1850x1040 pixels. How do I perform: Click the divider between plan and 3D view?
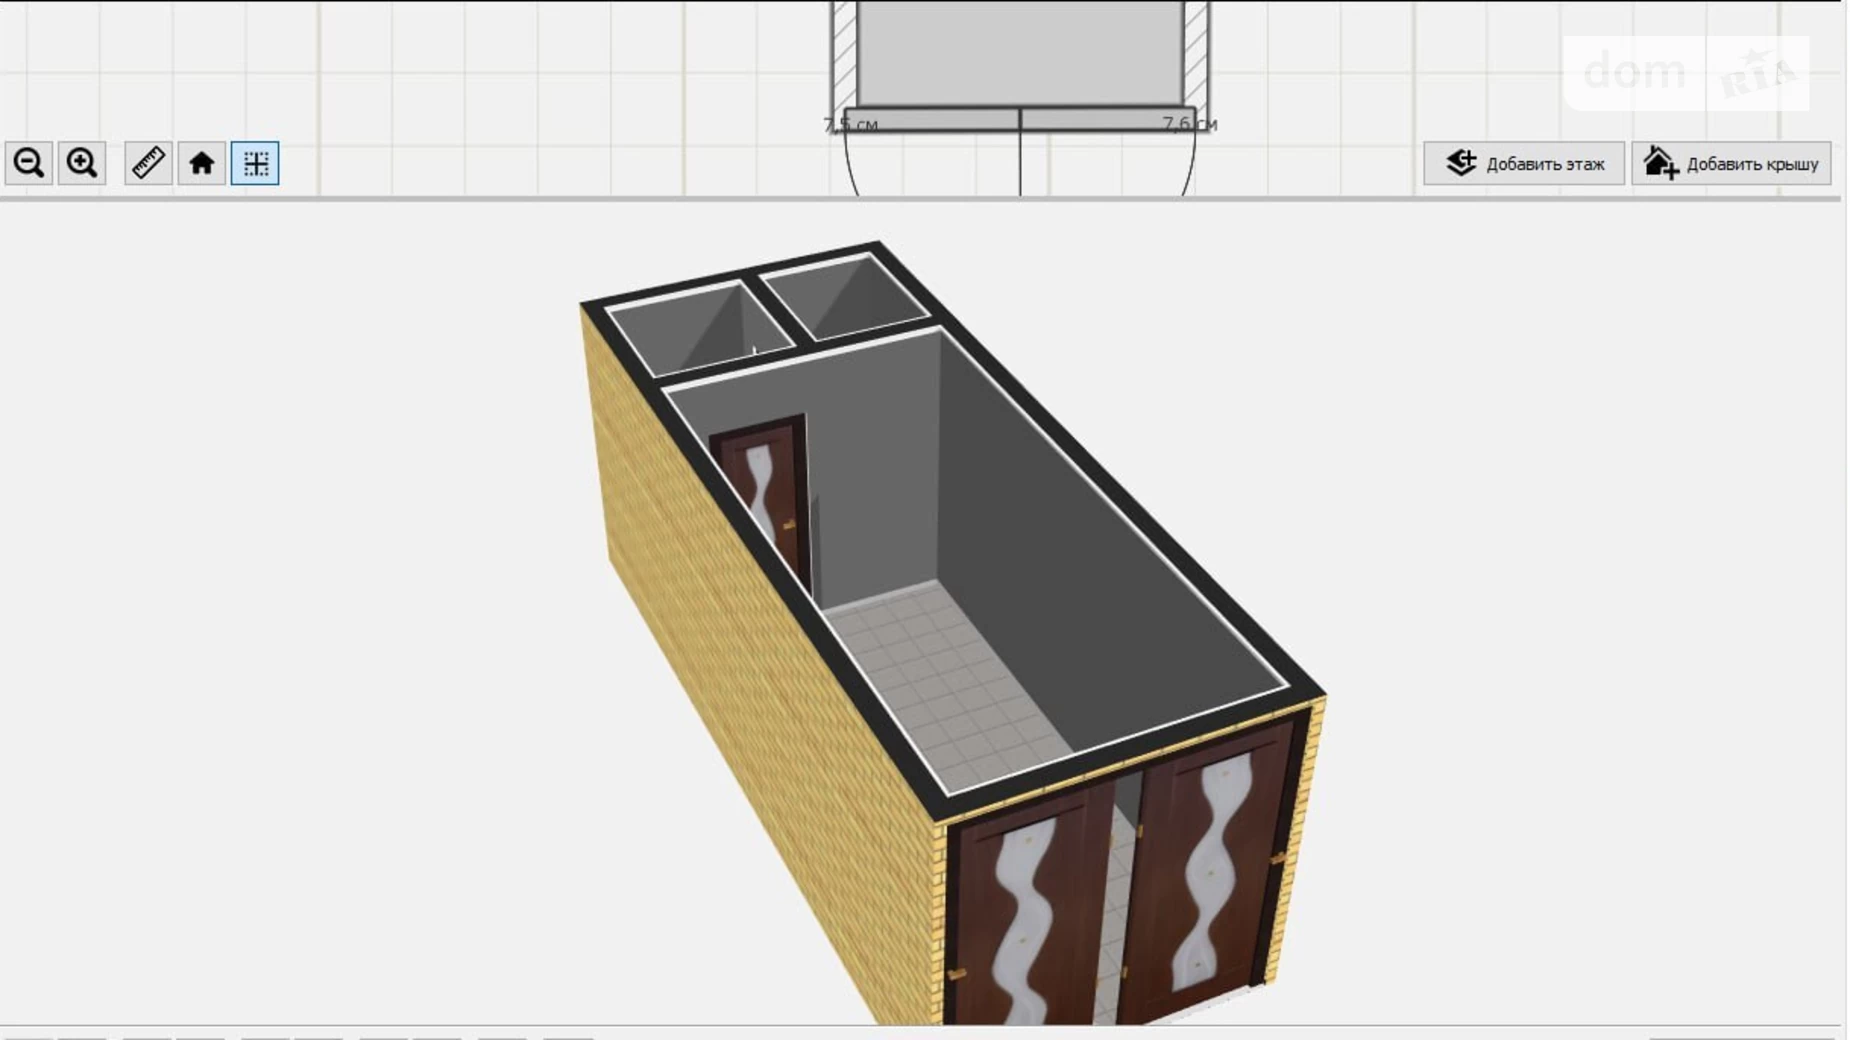pyautogui.click(x=920, y=199)
